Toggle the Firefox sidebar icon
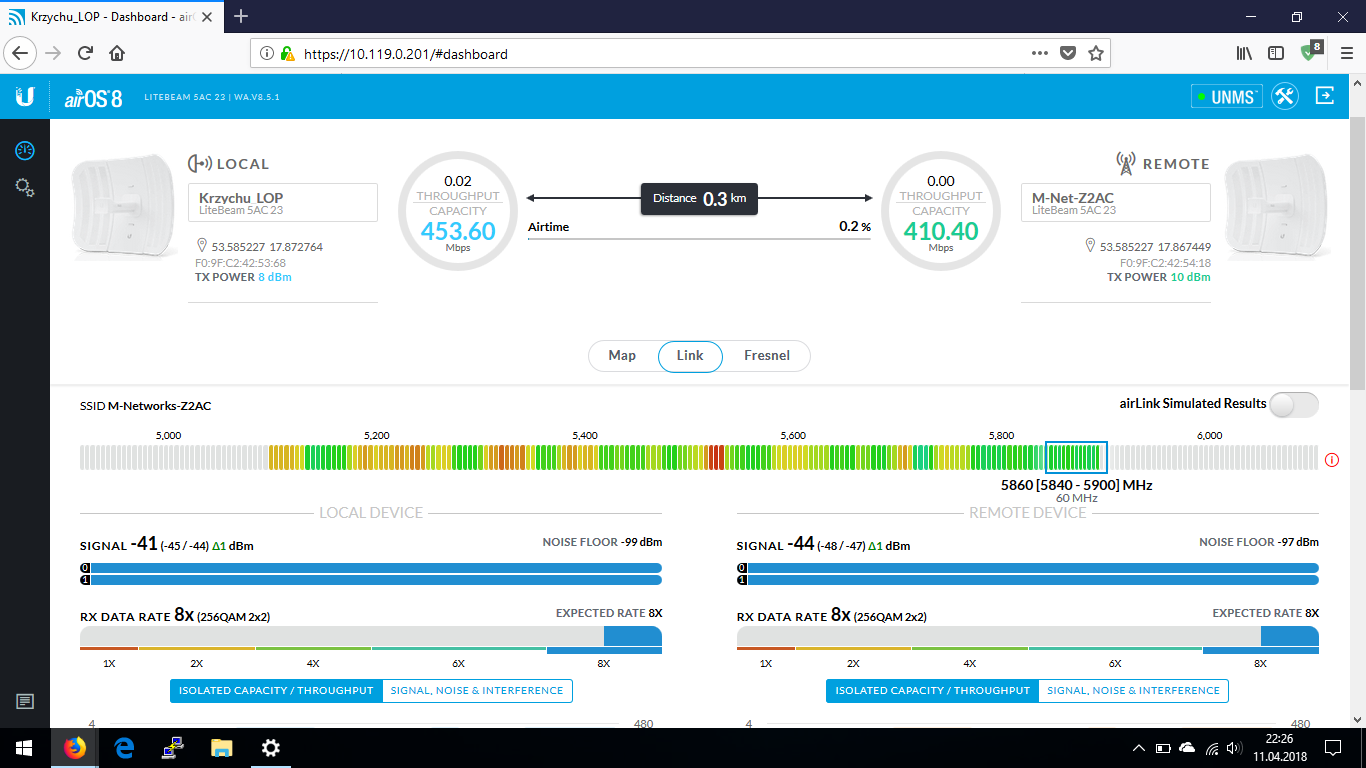 pos(1276,54)
